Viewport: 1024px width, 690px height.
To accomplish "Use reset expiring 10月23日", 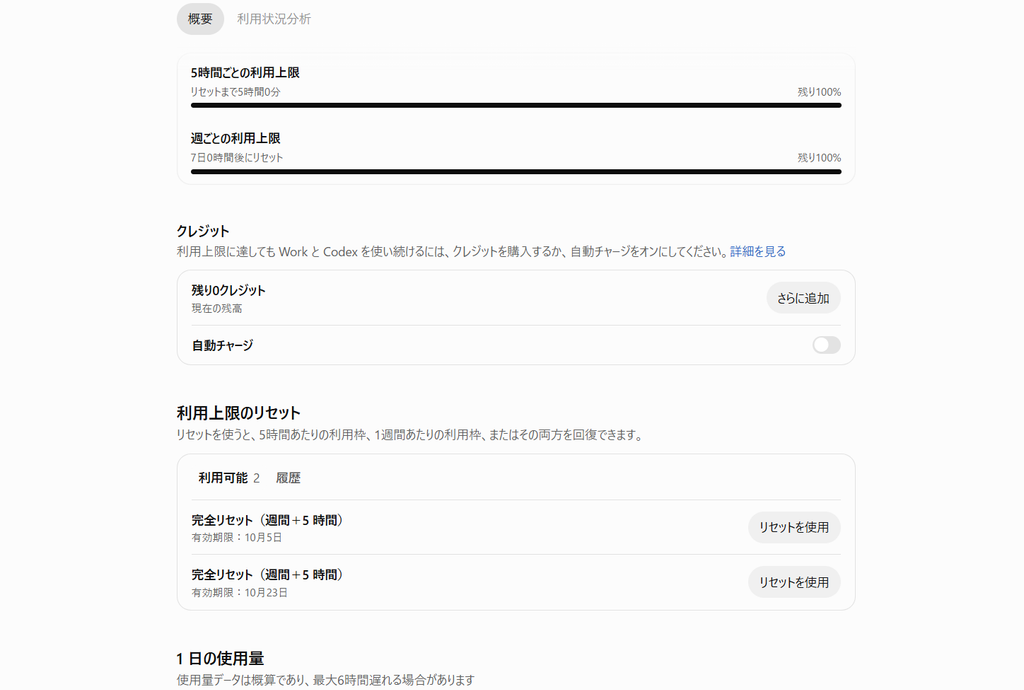I will click(x=794, y=582).
